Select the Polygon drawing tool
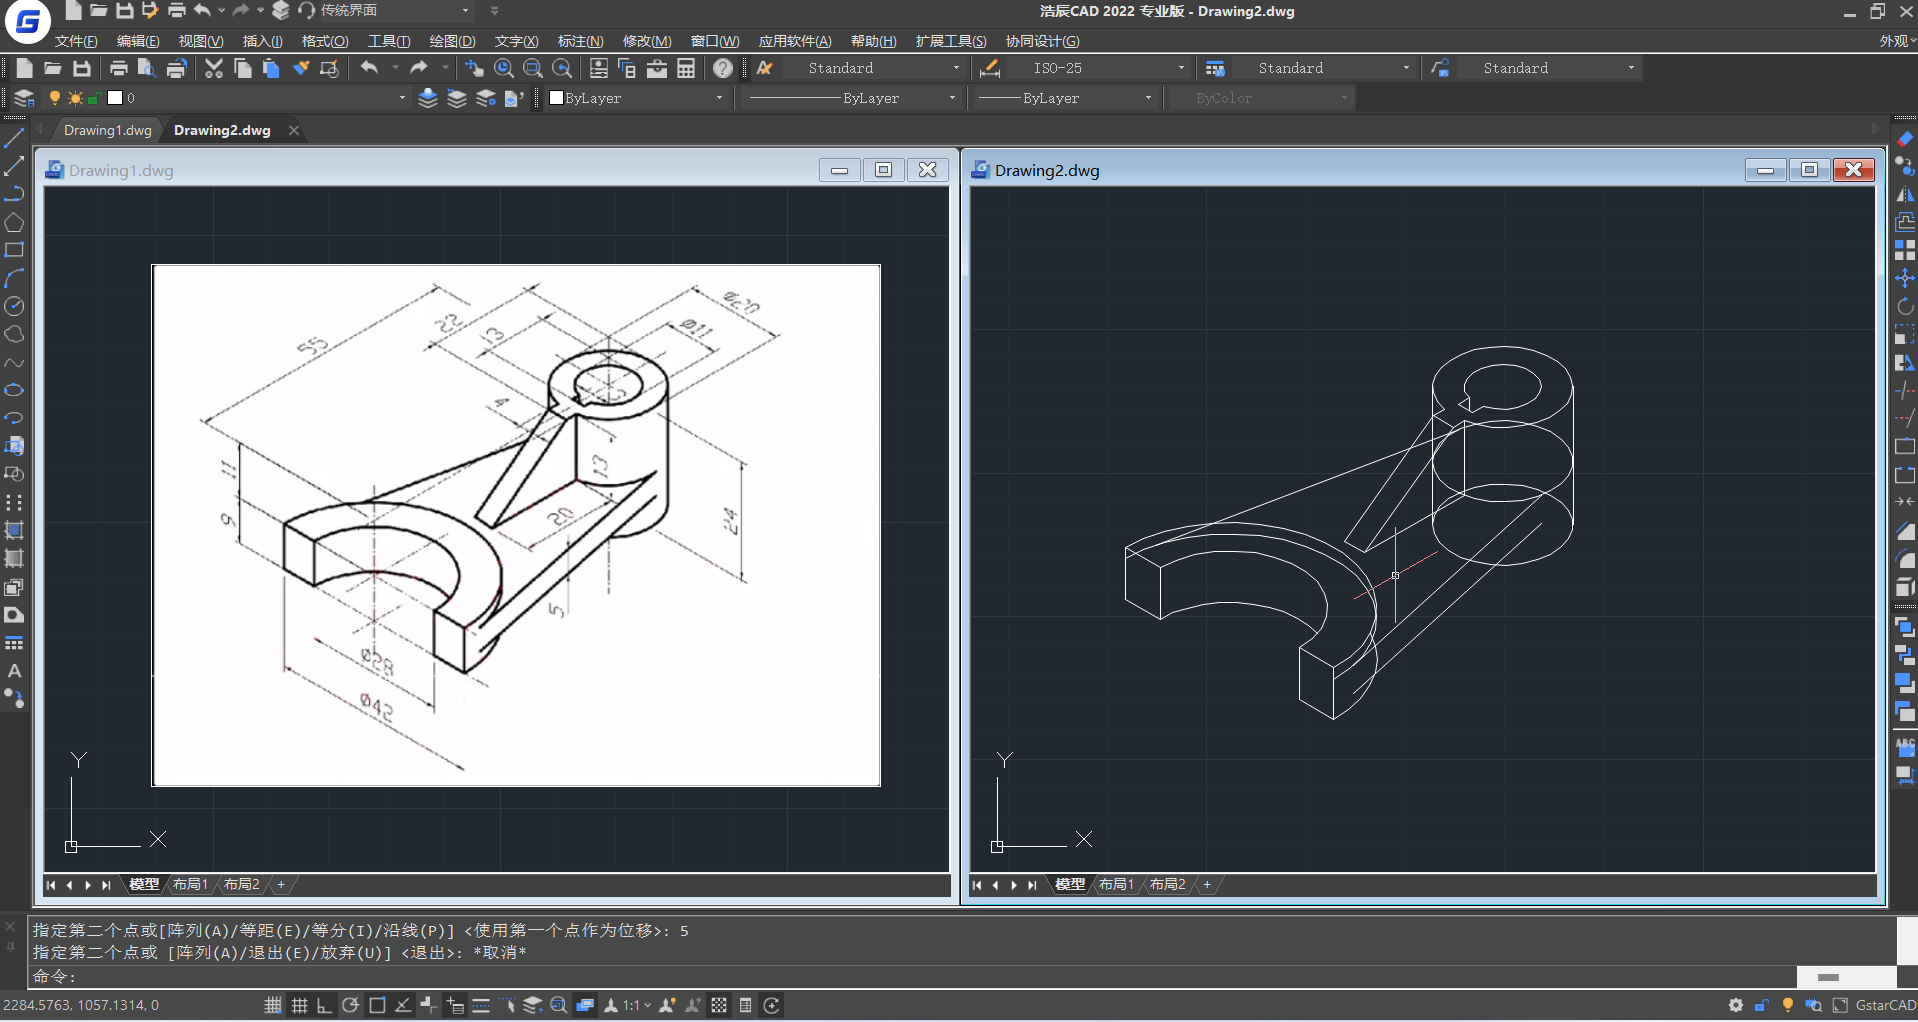This screenshot has width=1918, height=1022. [x=14, y=222]
